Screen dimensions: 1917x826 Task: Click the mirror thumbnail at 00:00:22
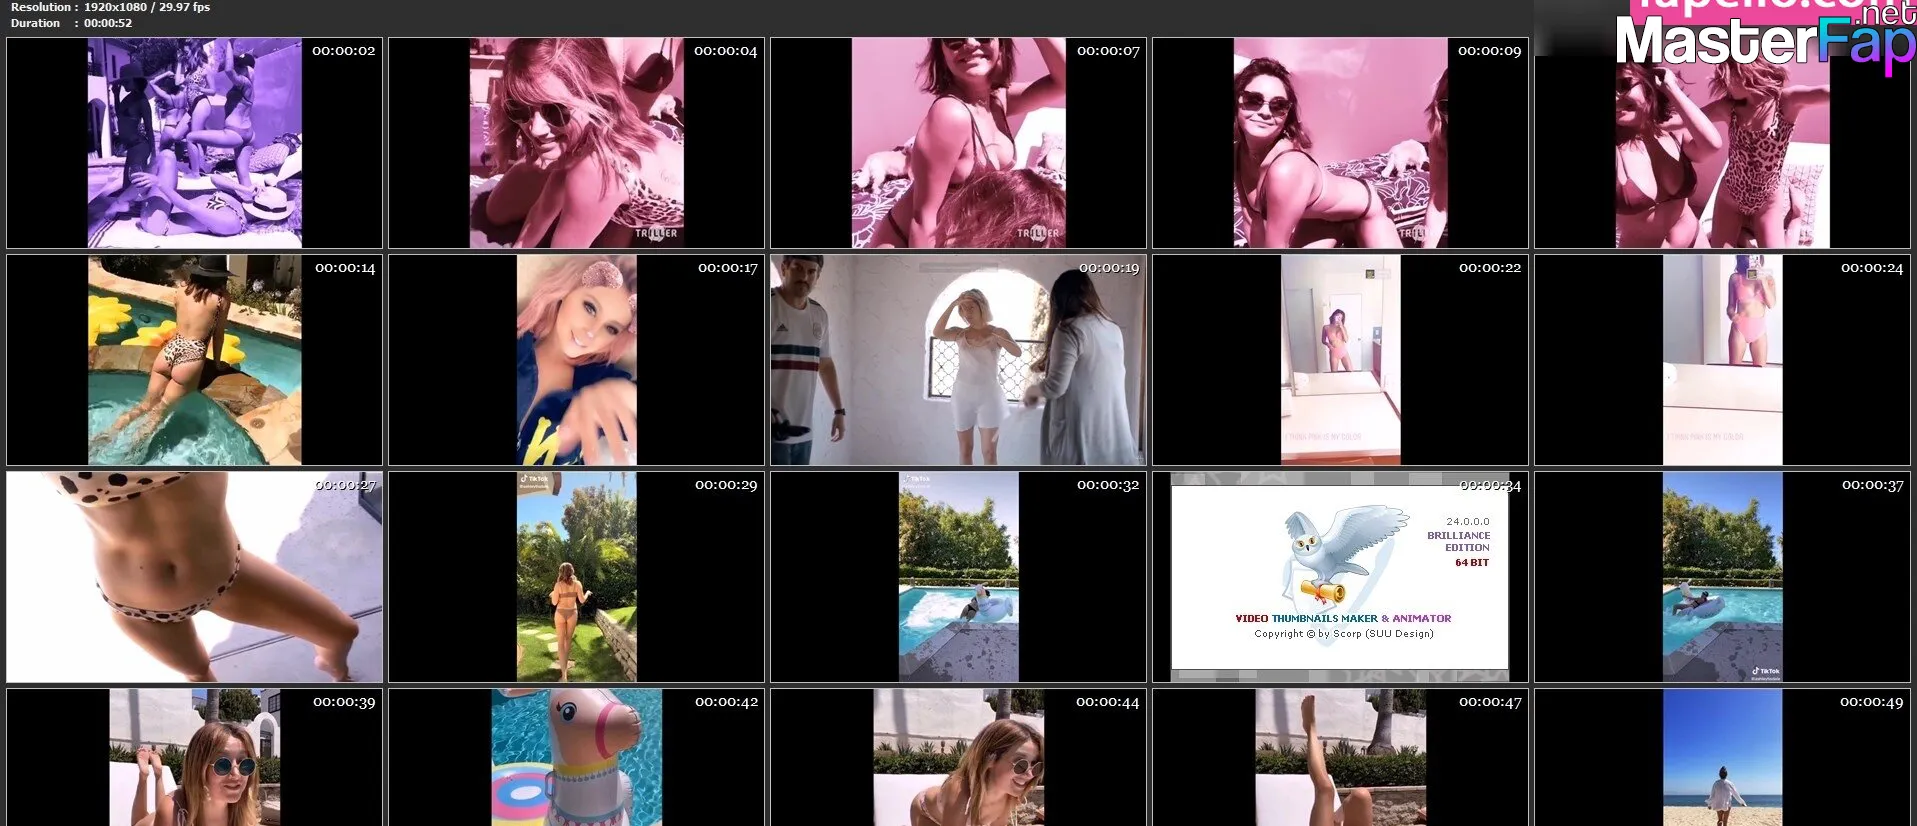pyautogui.click(x=1340, y=360)
